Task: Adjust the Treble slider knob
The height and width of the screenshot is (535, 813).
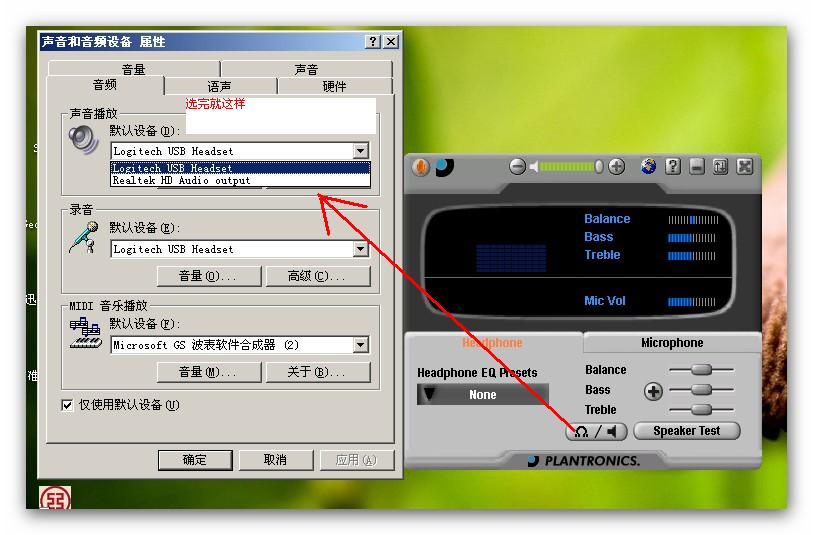Action: pos(702,410)
